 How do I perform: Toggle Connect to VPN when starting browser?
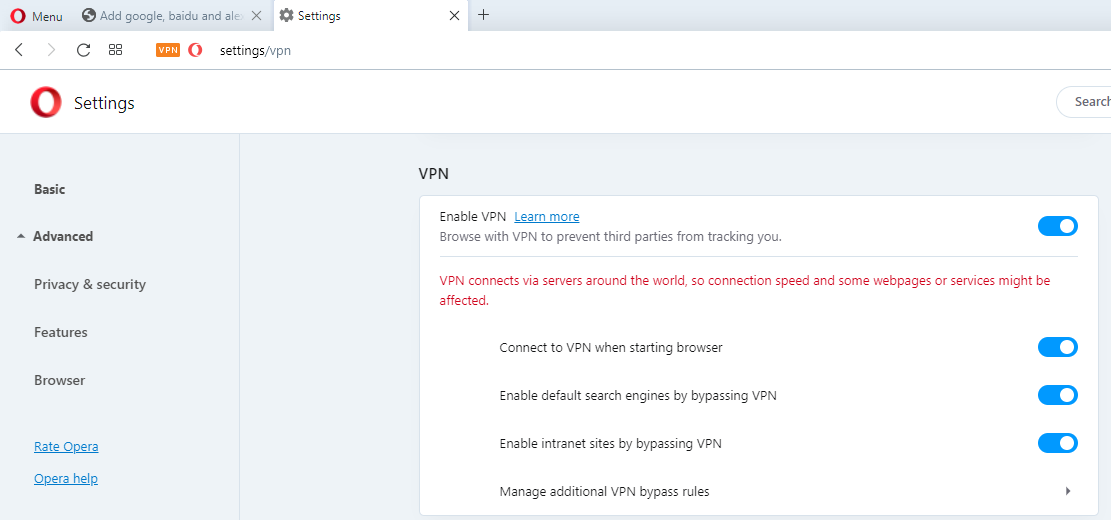[x=1057, y=347]
